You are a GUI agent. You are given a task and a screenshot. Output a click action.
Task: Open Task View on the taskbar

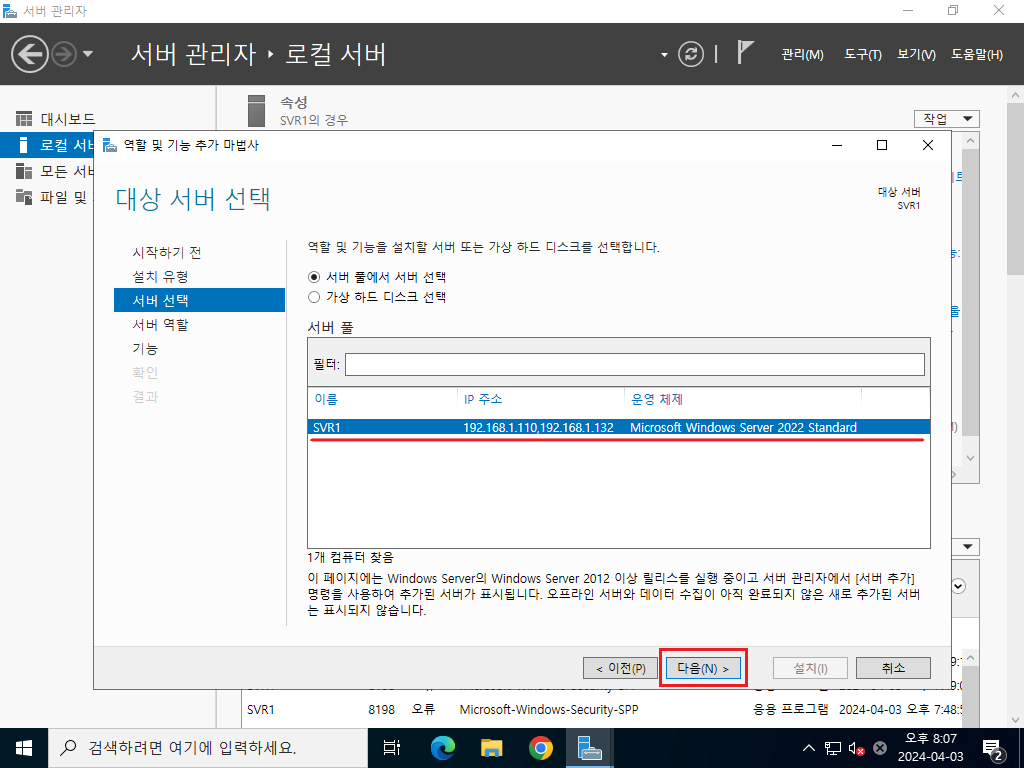click(x=392, y=748)
